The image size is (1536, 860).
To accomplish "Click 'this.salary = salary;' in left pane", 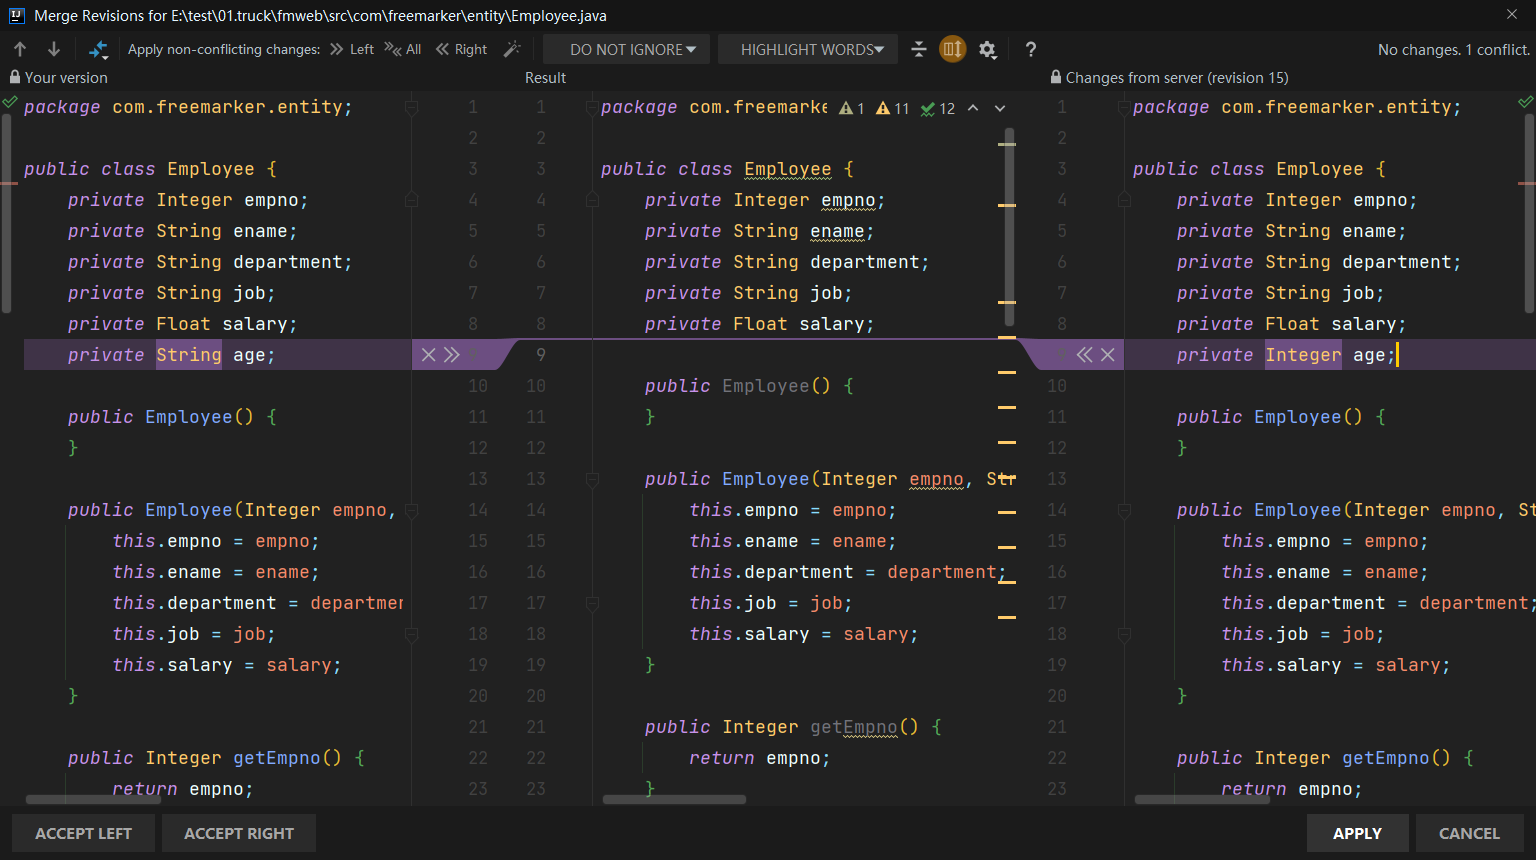I will pyautogui.click(x=227, y=665).
